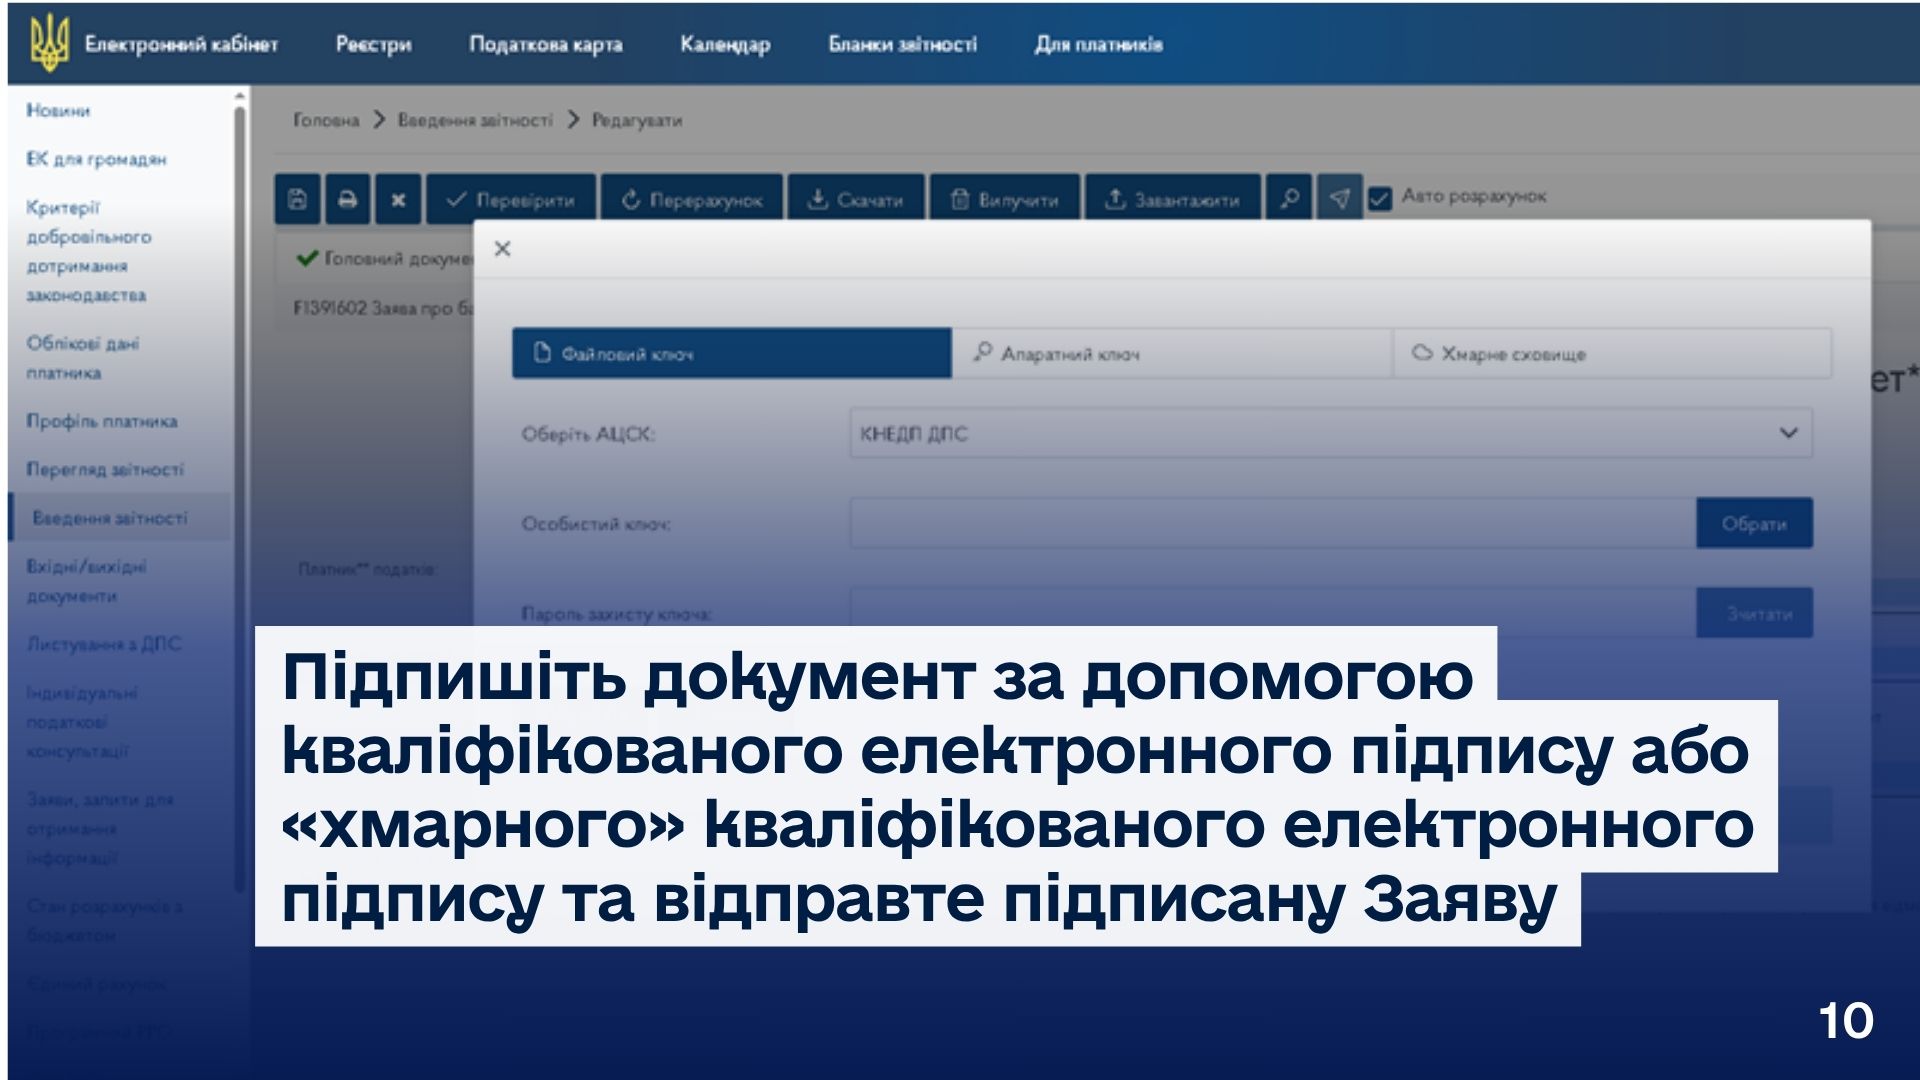Open Вхідні/вихідні документи in sidebar

click(86, 581)
